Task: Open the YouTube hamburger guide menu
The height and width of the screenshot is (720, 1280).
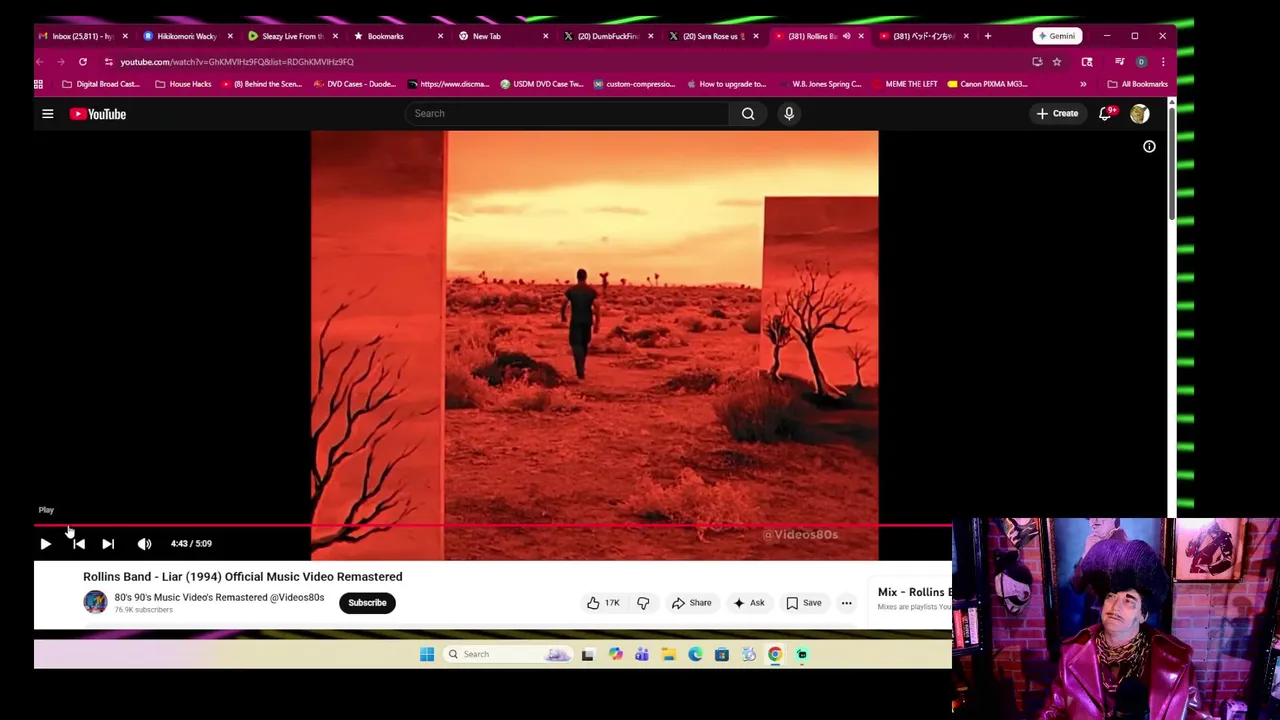Action: point(47,114)
